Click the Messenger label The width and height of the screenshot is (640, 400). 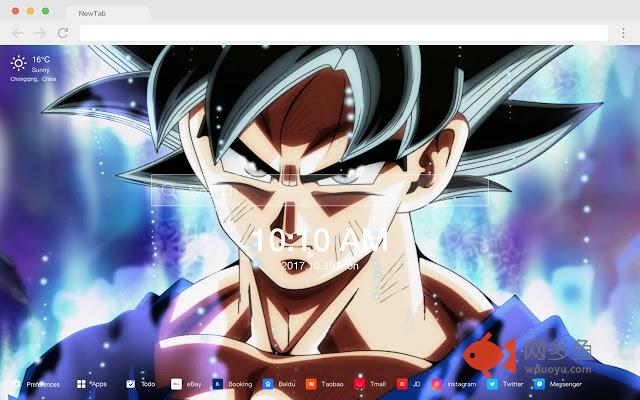click(x=566, y=384)
